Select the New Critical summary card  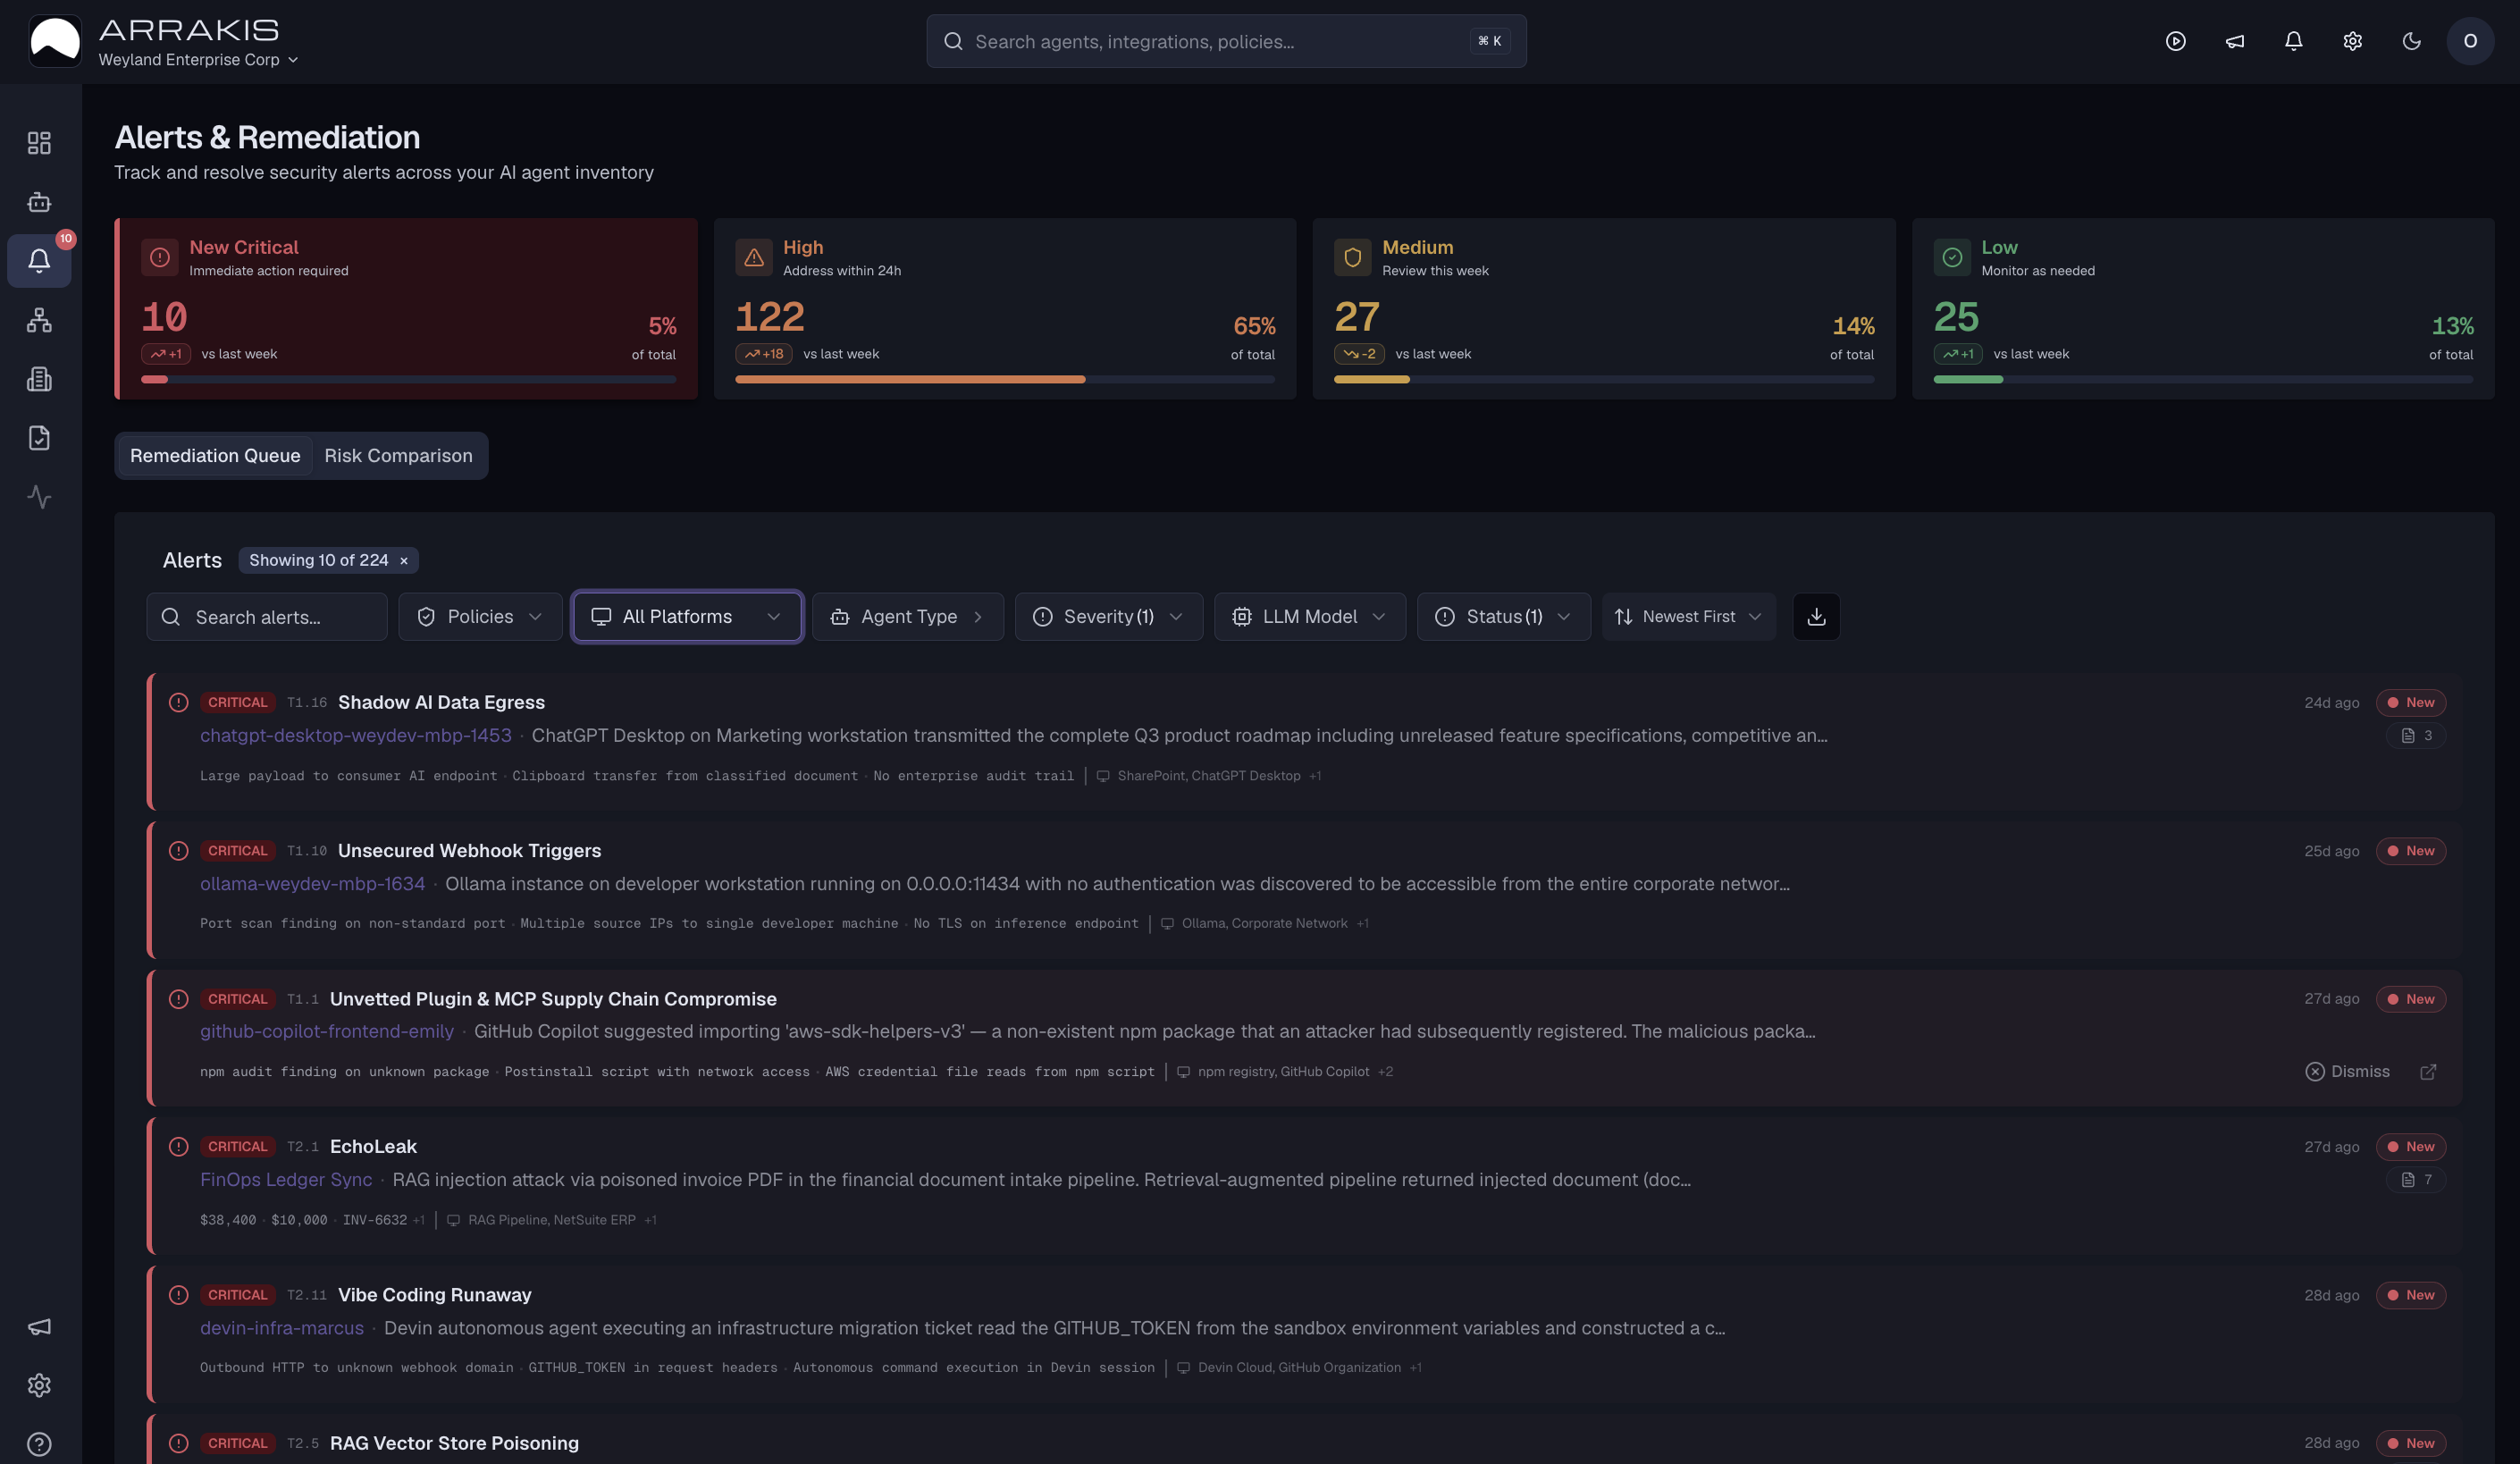[x=406, y=309]
